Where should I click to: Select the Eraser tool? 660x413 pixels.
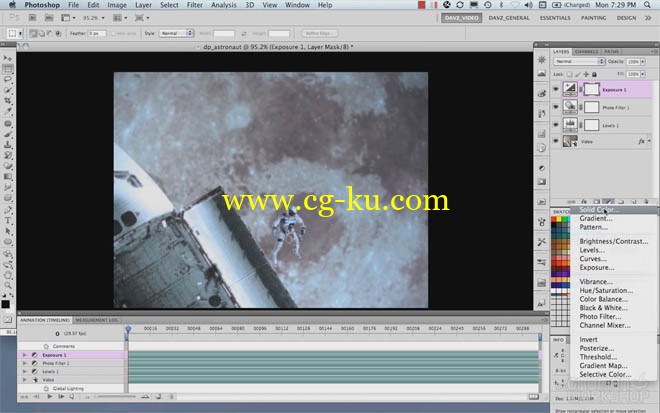(8, 166)
